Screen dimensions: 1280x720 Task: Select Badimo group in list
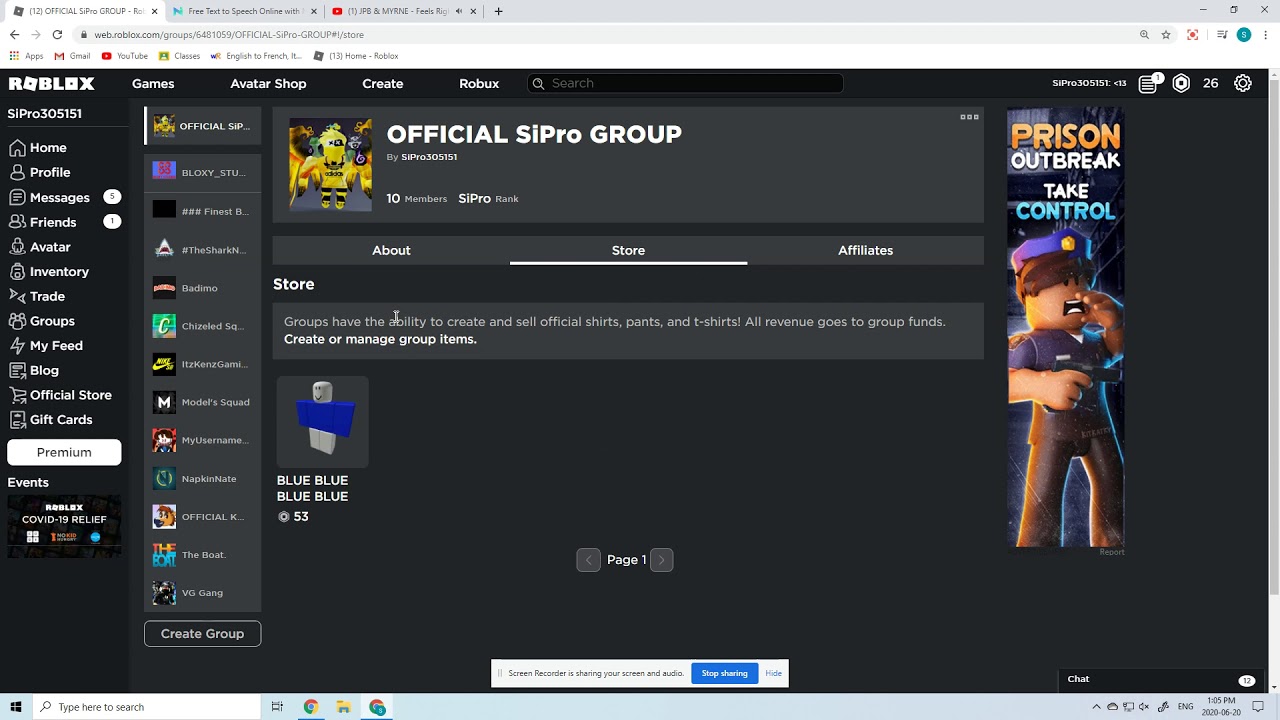click(x=203, y=288)
